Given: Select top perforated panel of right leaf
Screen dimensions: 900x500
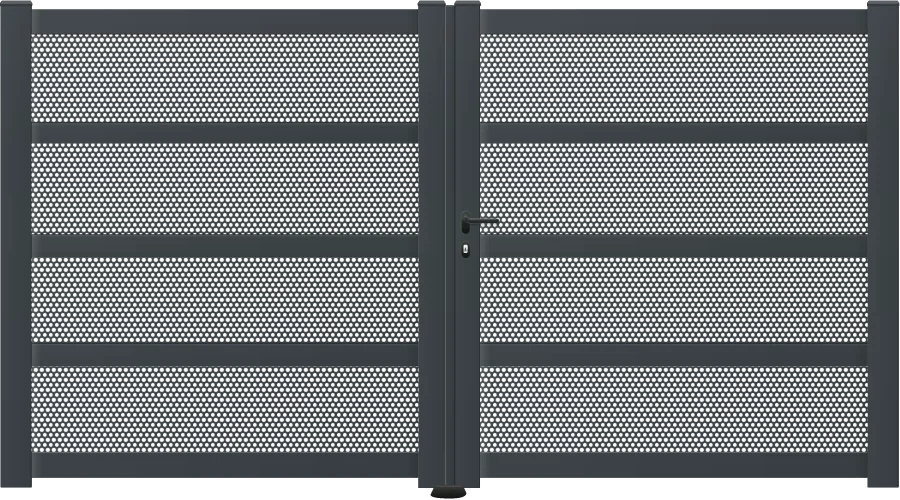Looking at the screenshot, I should point(674,78).
